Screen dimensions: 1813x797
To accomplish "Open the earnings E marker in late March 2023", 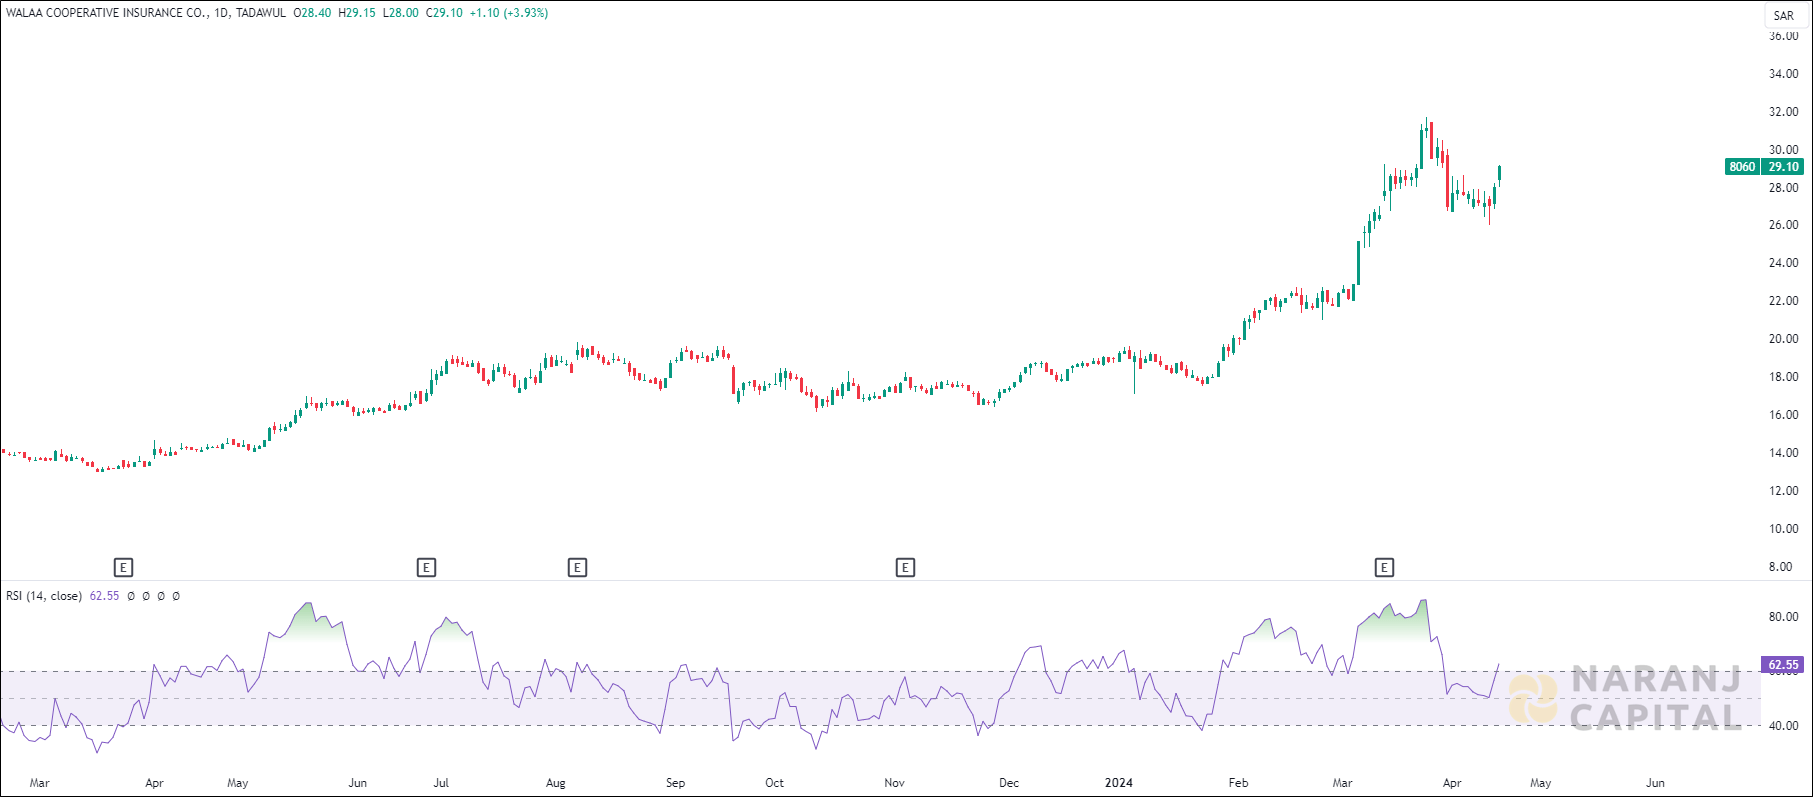I will [x=123, y=568].
